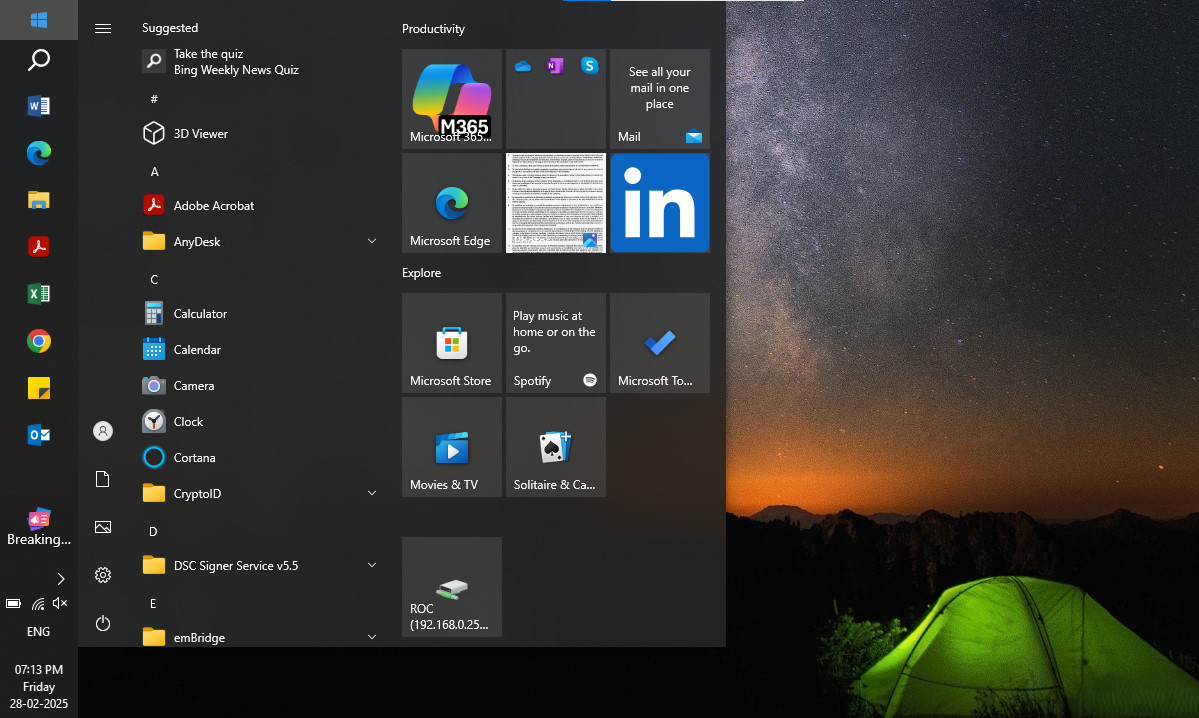Open Camera from the app list
Image resolution: width=1199 pixels, height=718 pixels.
tap(260, 385)
